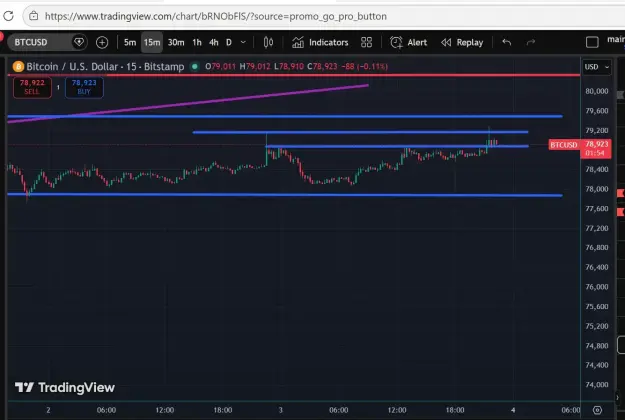Switch to the 30m timeframe
625x420 pixels.
click(x=176, y=42)
